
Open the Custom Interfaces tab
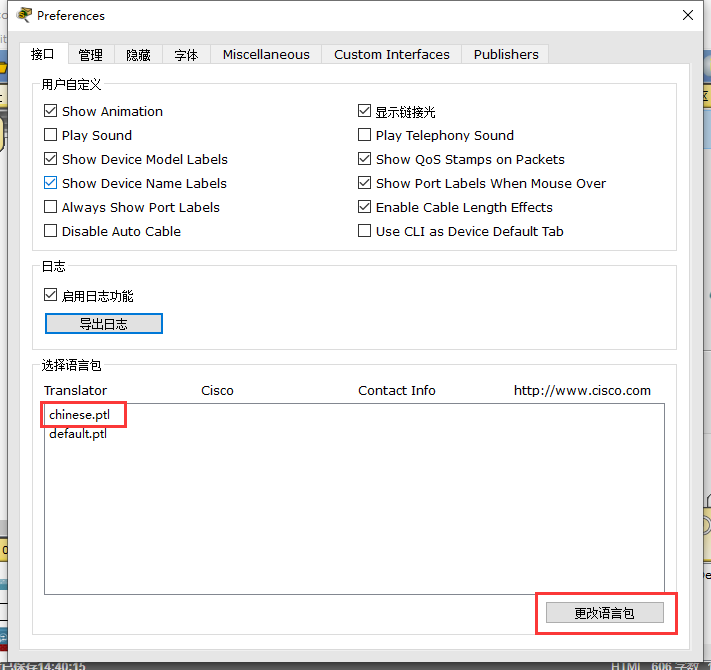click(392, 55)
